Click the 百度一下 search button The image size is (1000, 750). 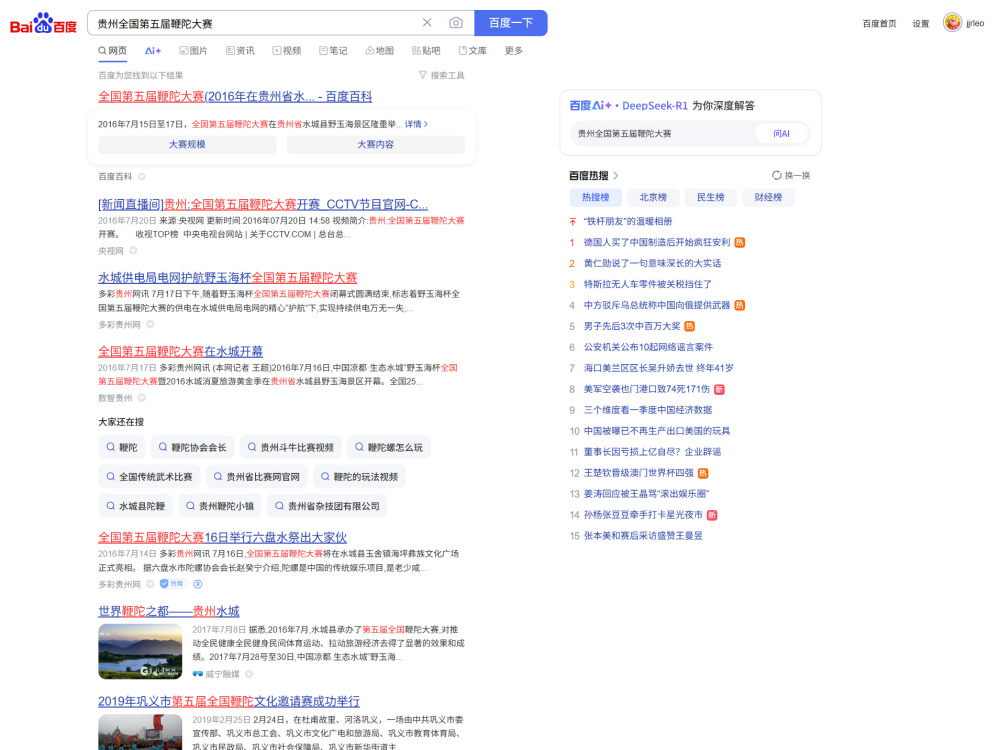click(510, 23)
